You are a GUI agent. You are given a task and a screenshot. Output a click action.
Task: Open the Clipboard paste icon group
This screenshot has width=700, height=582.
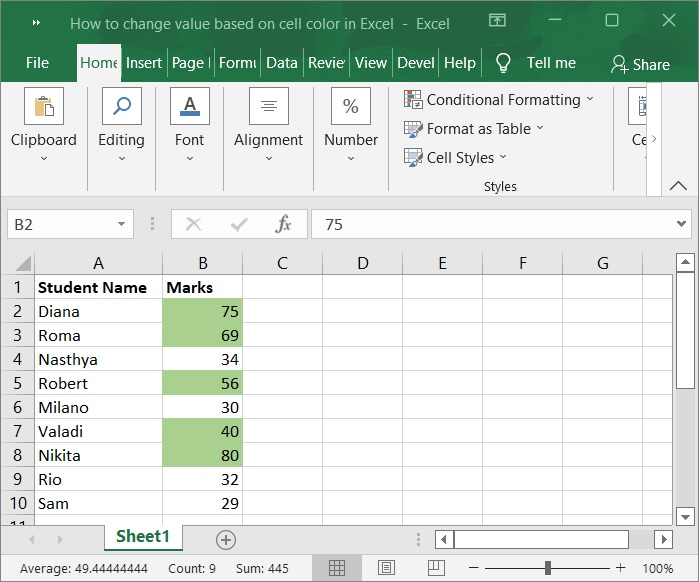pyautogui.click(x=43, y=107)
